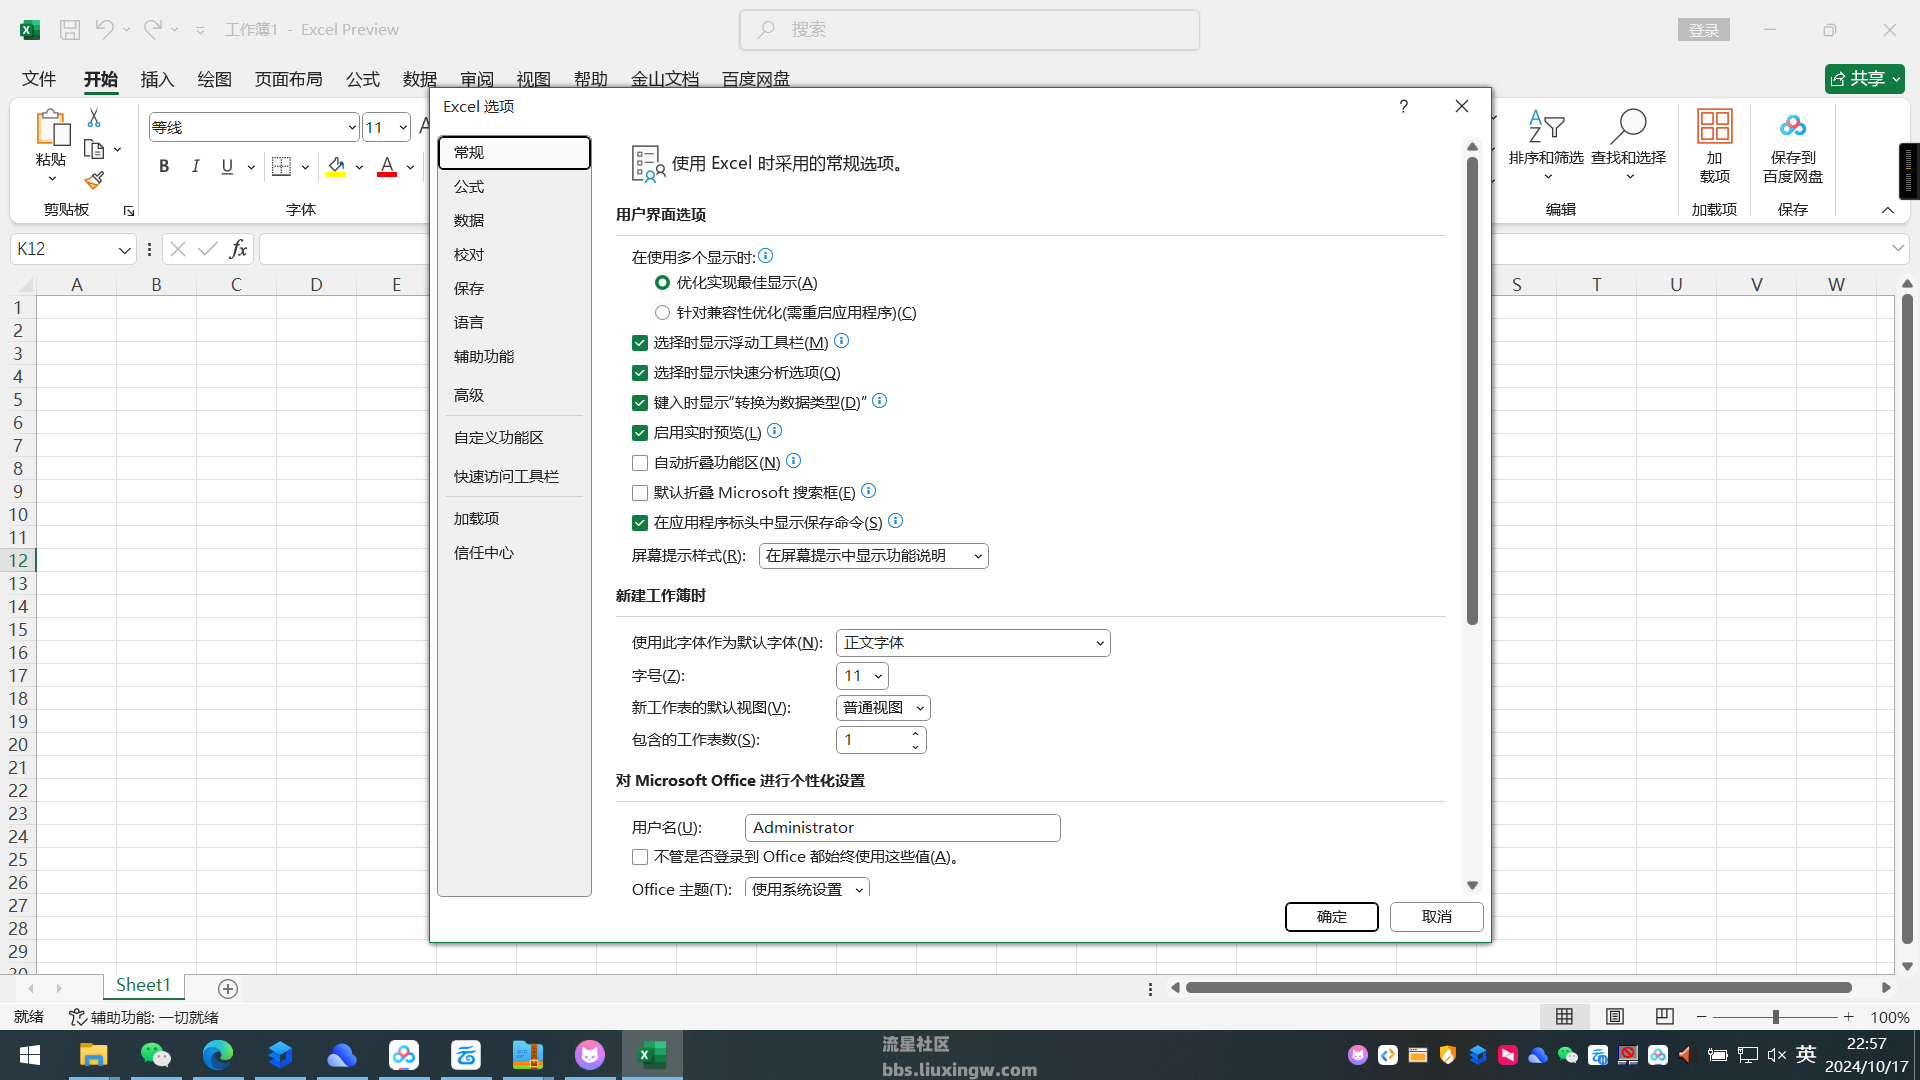Add a new sheet with plus icon
Screen dimensions: 1920x1080
228,989
